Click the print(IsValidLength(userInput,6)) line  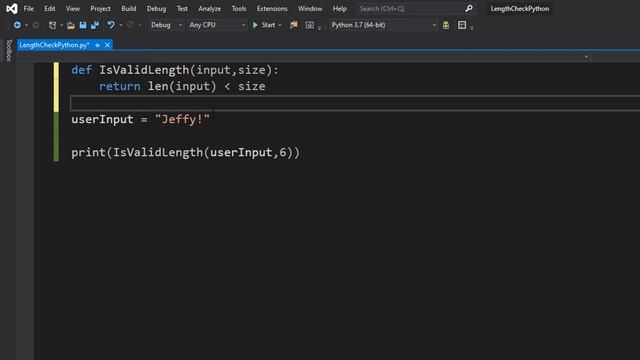click(185, 153)
